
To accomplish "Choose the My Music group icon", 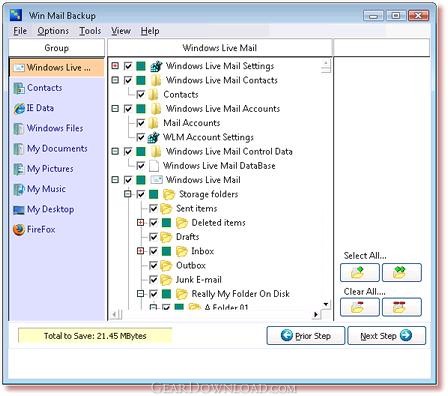I will click(19, 189).
